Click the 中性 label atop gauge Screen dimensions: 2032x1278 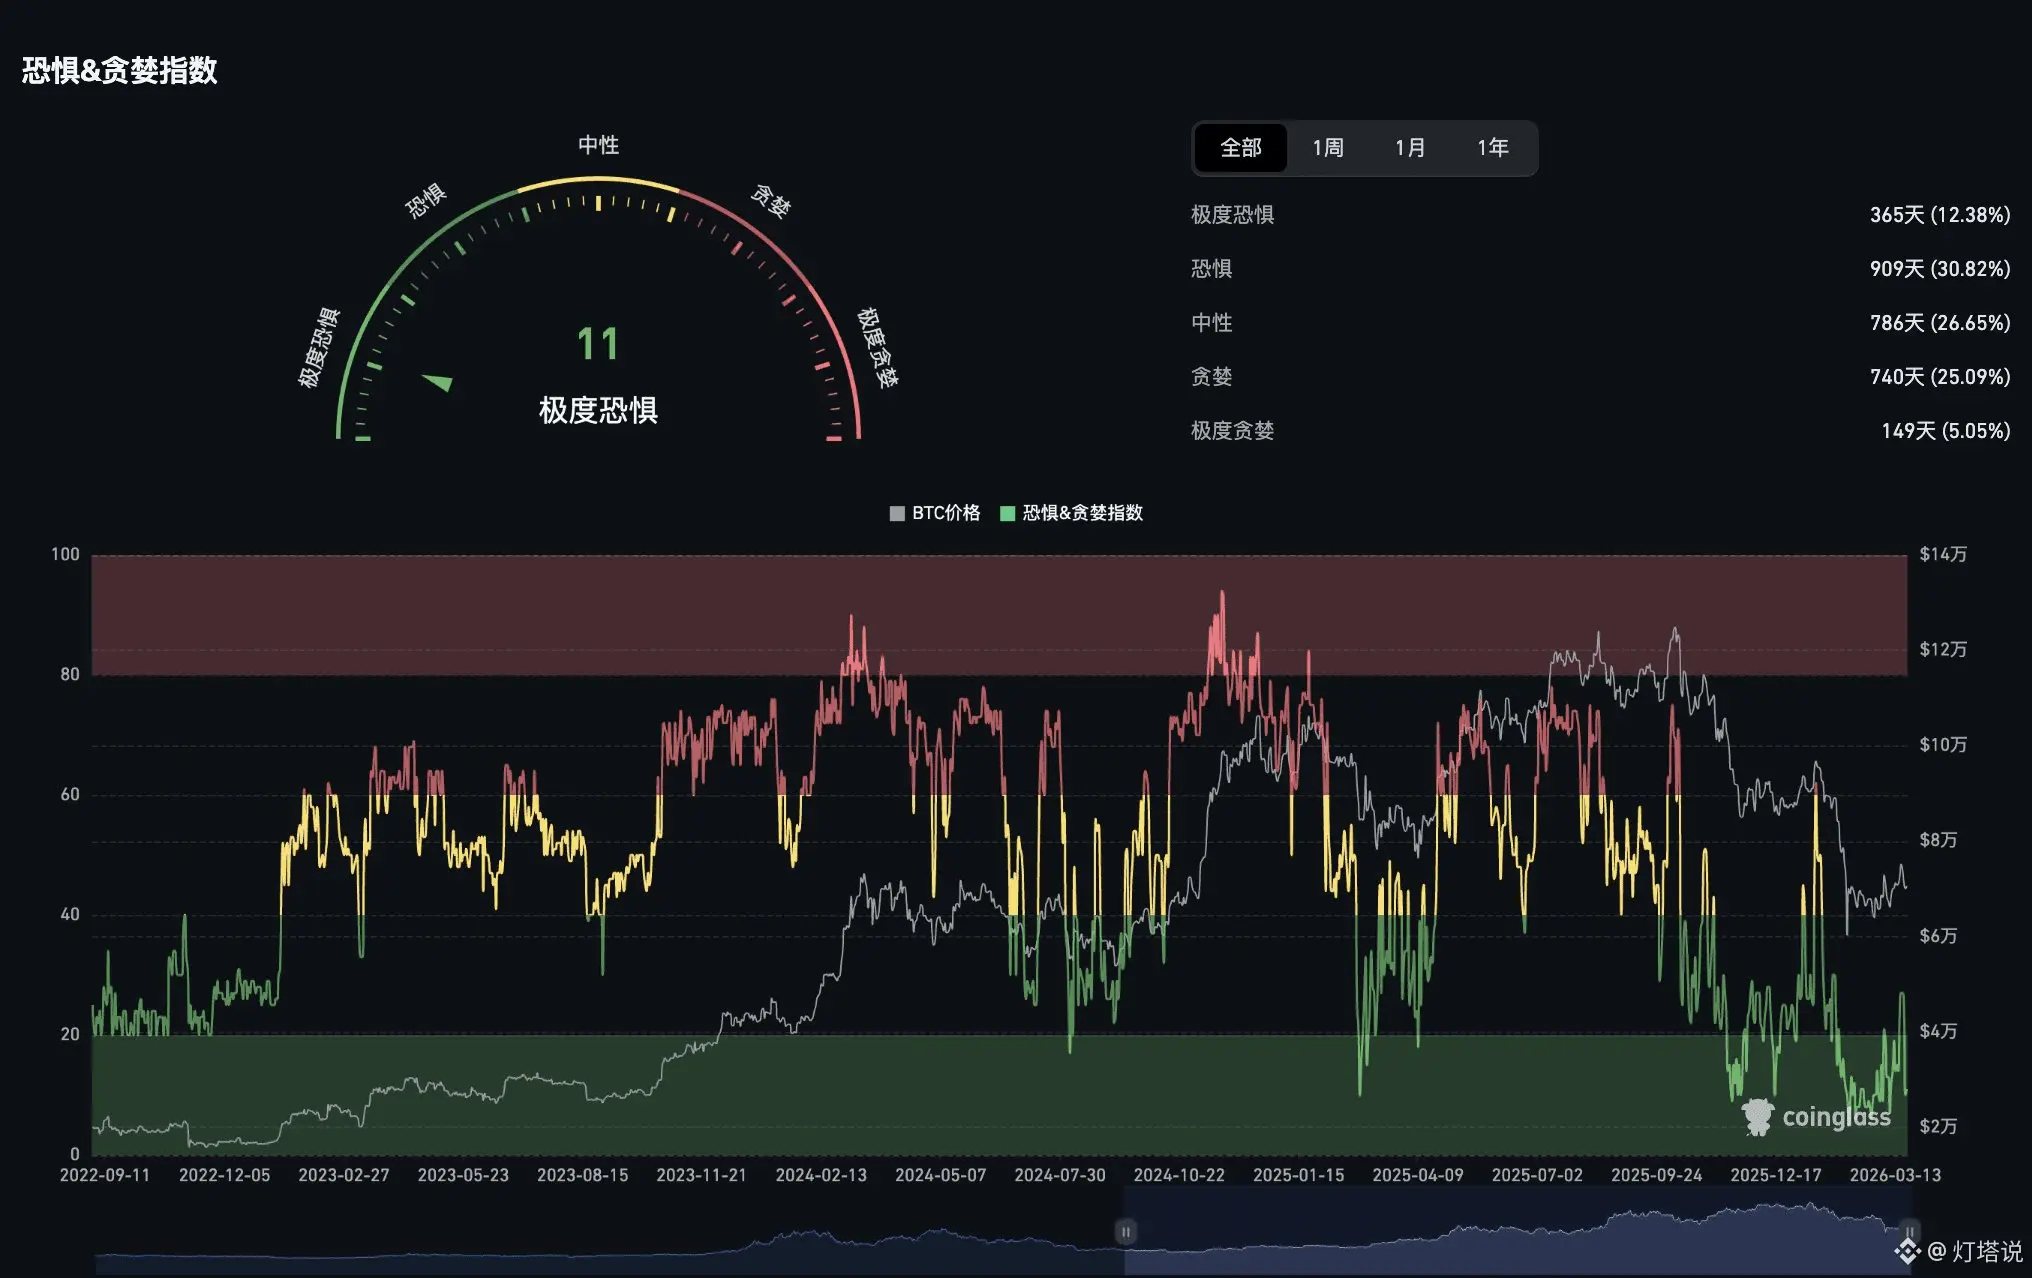(598, 145)
